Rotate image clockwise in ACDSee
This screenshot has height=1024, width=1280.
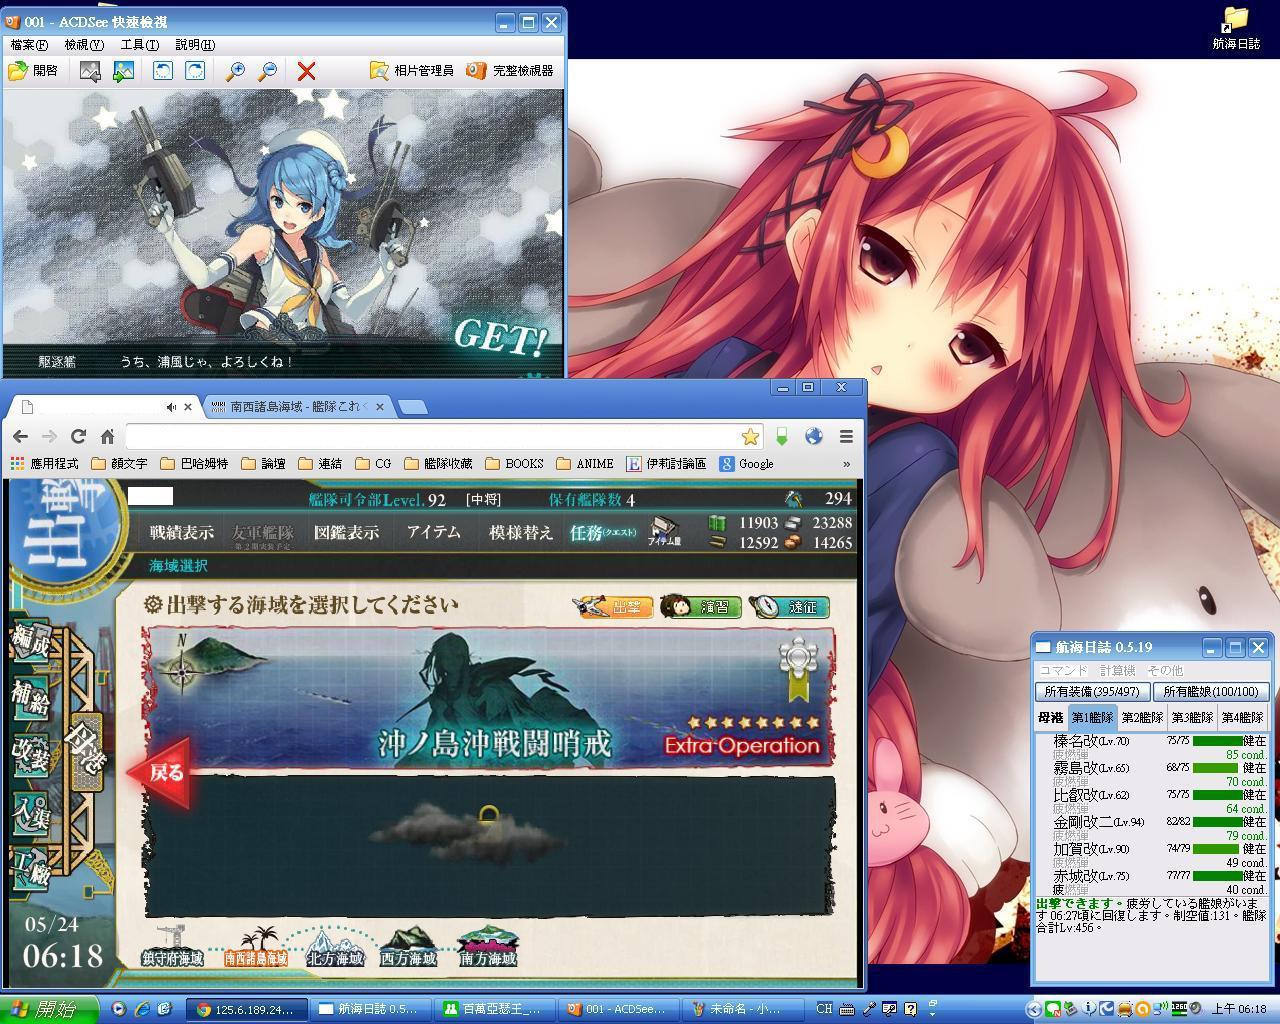(195, 71)
